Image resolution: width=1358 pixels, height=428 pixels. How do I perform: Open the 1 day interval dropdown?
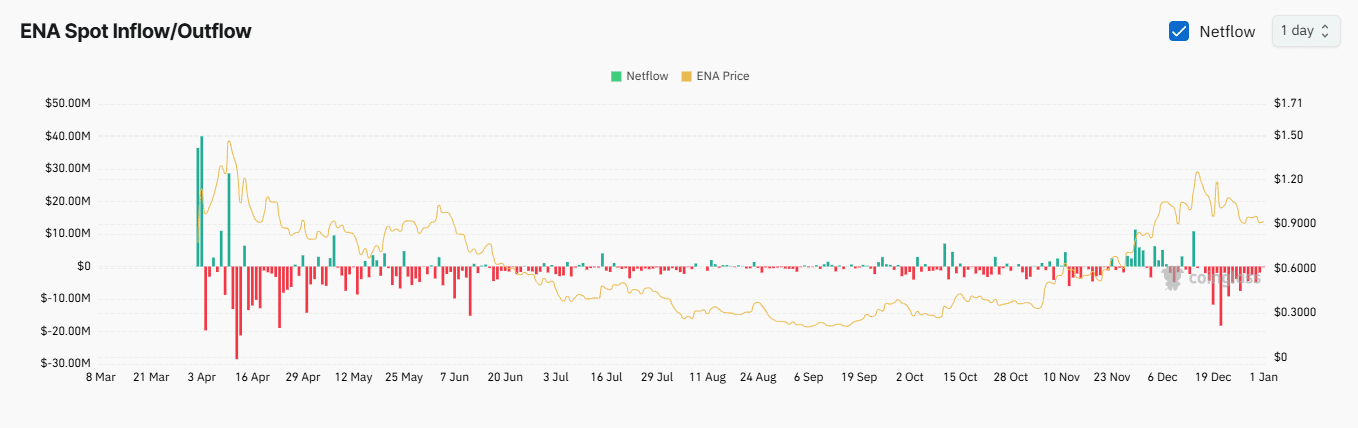(1305, 31)
